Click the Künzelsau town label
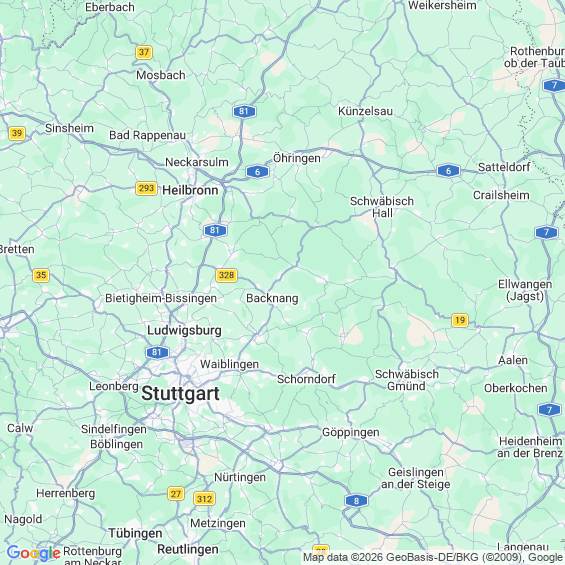This screenshot has width=565, height=565. [365, 111]
